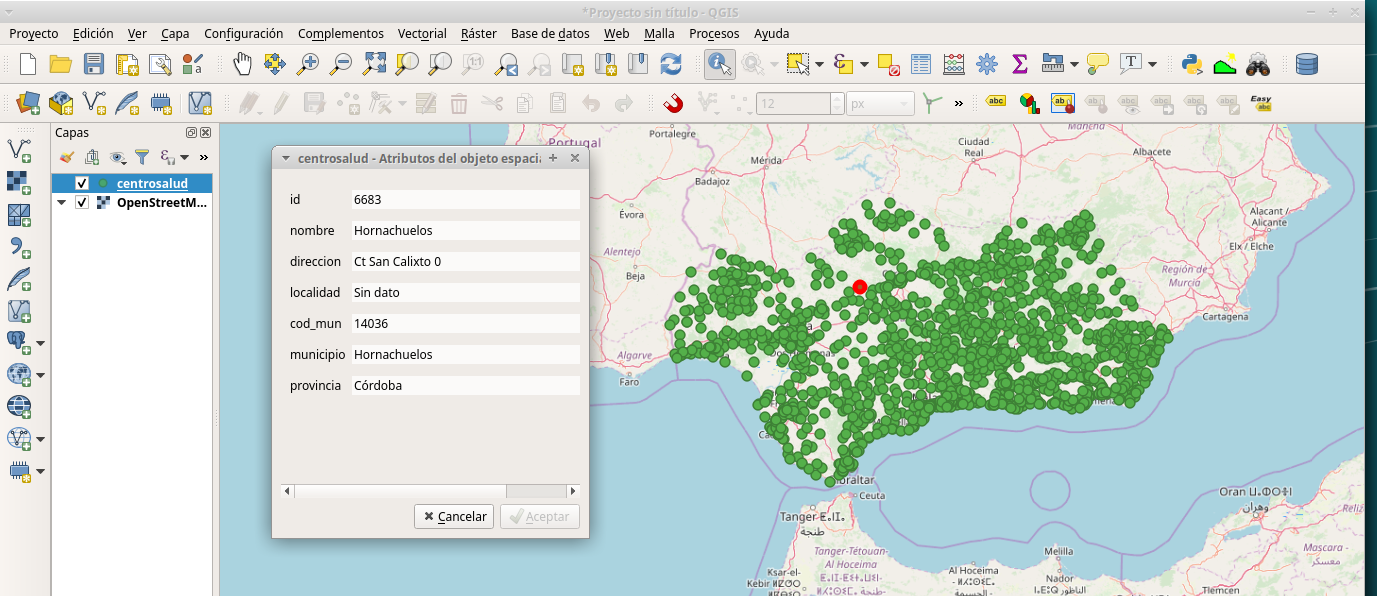This screenshot has width=1377, height=596.
Task: Activate the Pan Map tool
Action: click(x=243, y=63)
